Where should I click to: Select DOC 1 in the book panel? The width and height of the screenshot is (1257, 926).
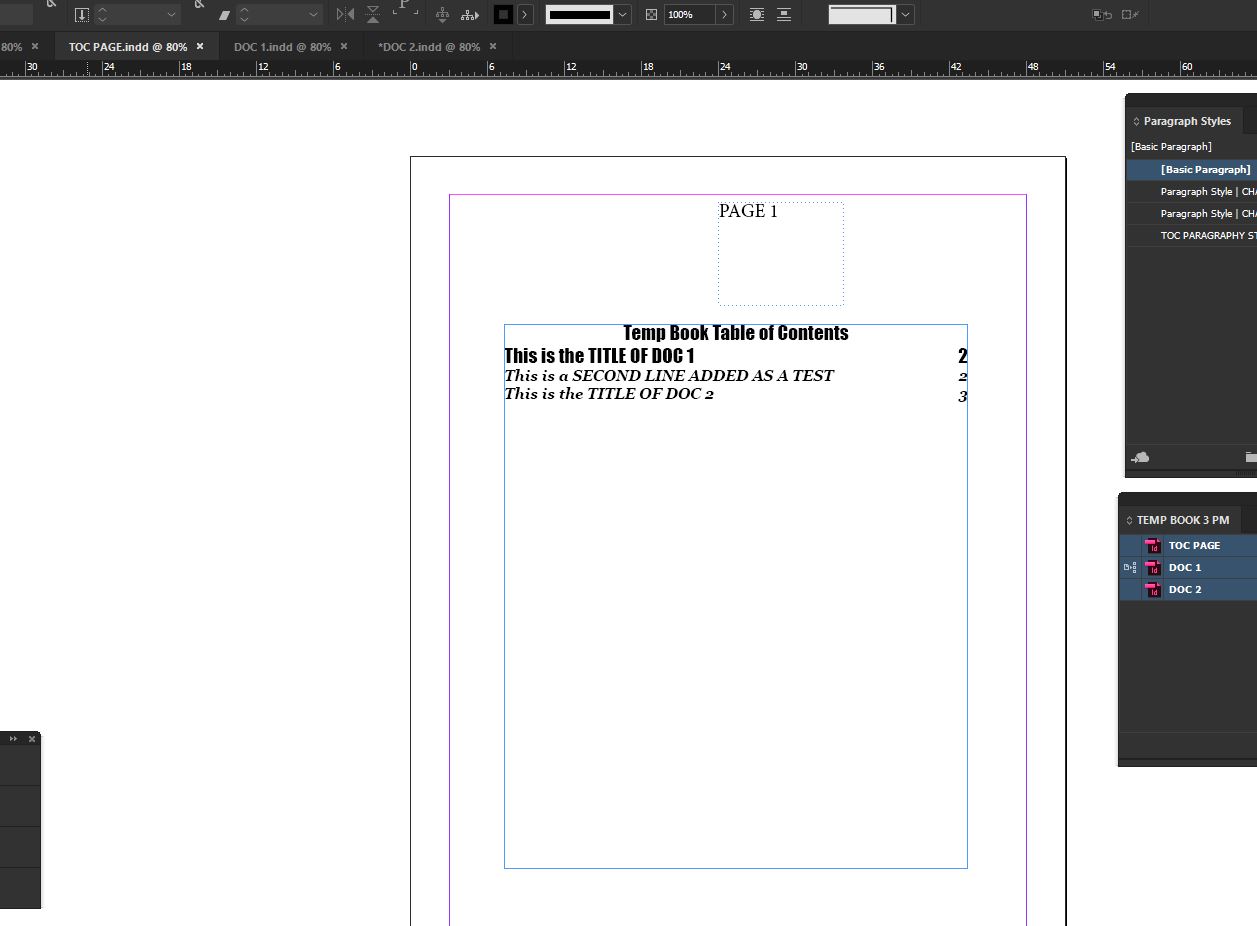1188,568
